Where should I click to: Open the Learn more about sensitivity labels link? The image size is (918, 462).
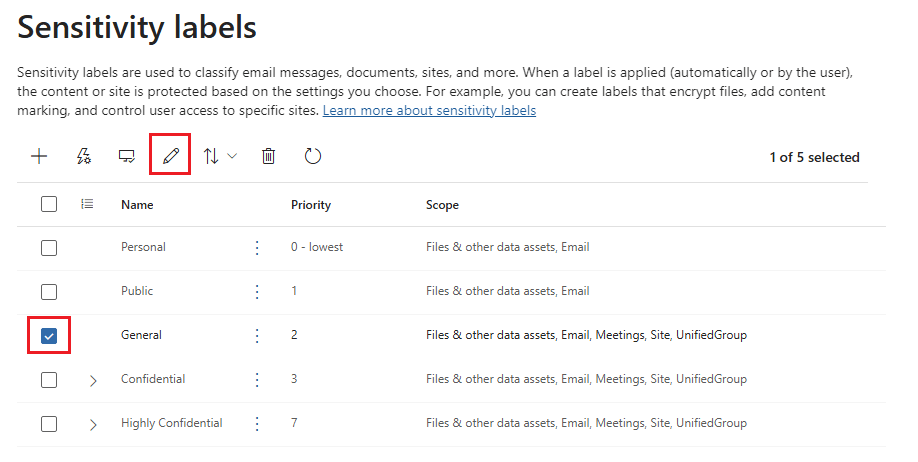pos(429,111)
